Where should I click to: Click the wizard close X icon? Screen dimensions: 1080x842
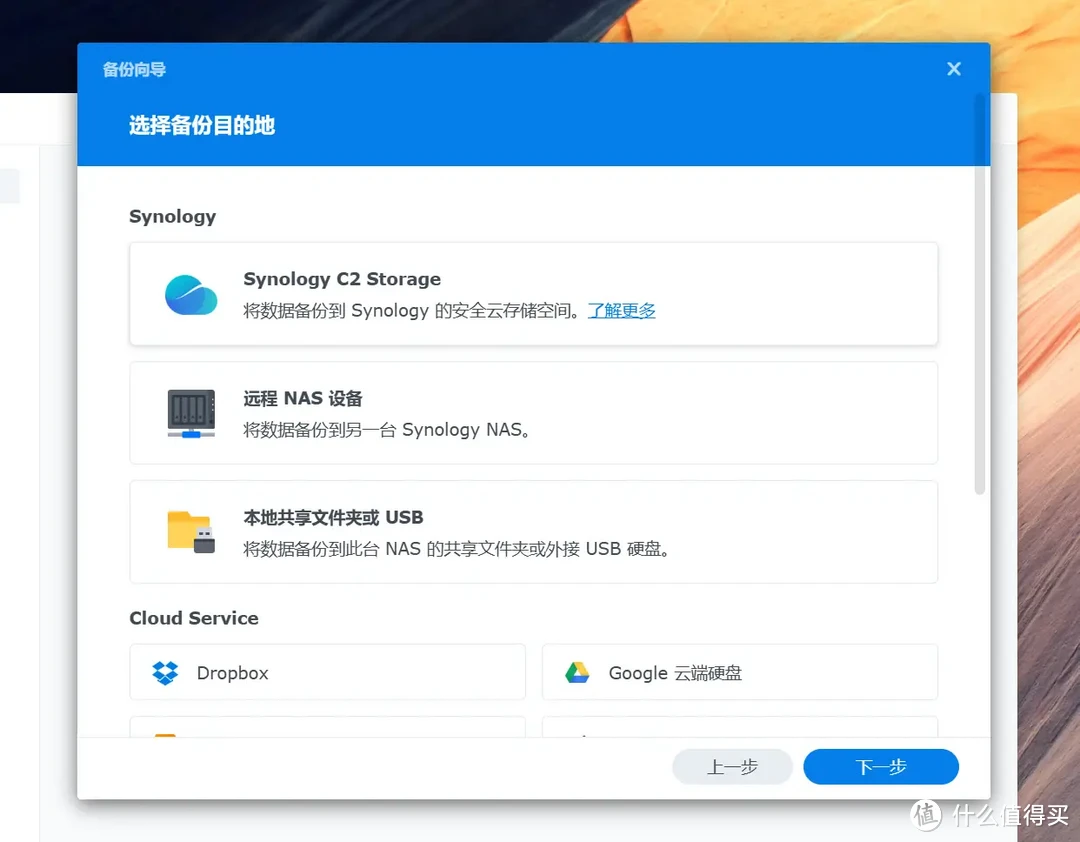pos(953,68)
